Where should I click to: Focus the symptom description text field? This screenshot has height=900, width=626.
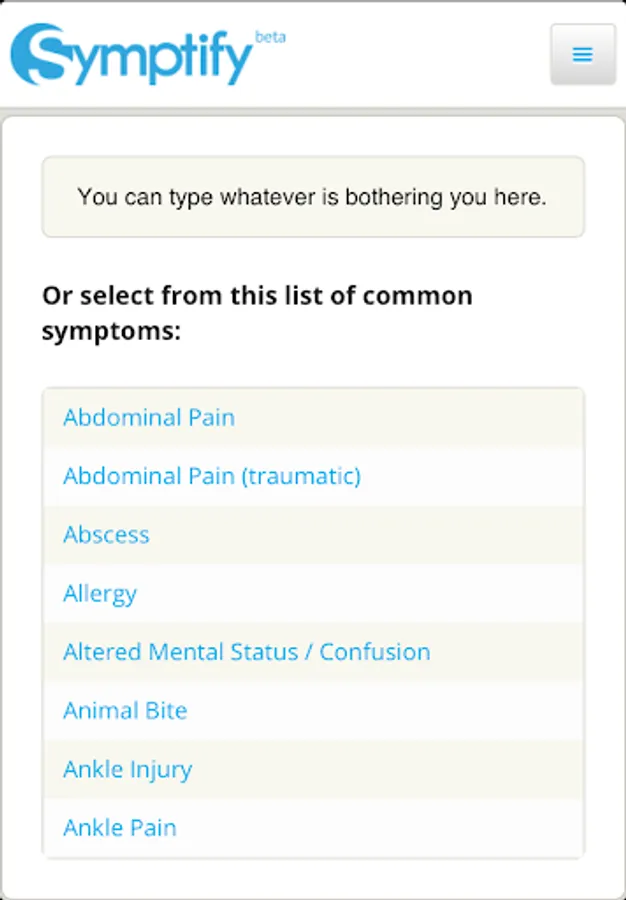[x=312, y=197]
